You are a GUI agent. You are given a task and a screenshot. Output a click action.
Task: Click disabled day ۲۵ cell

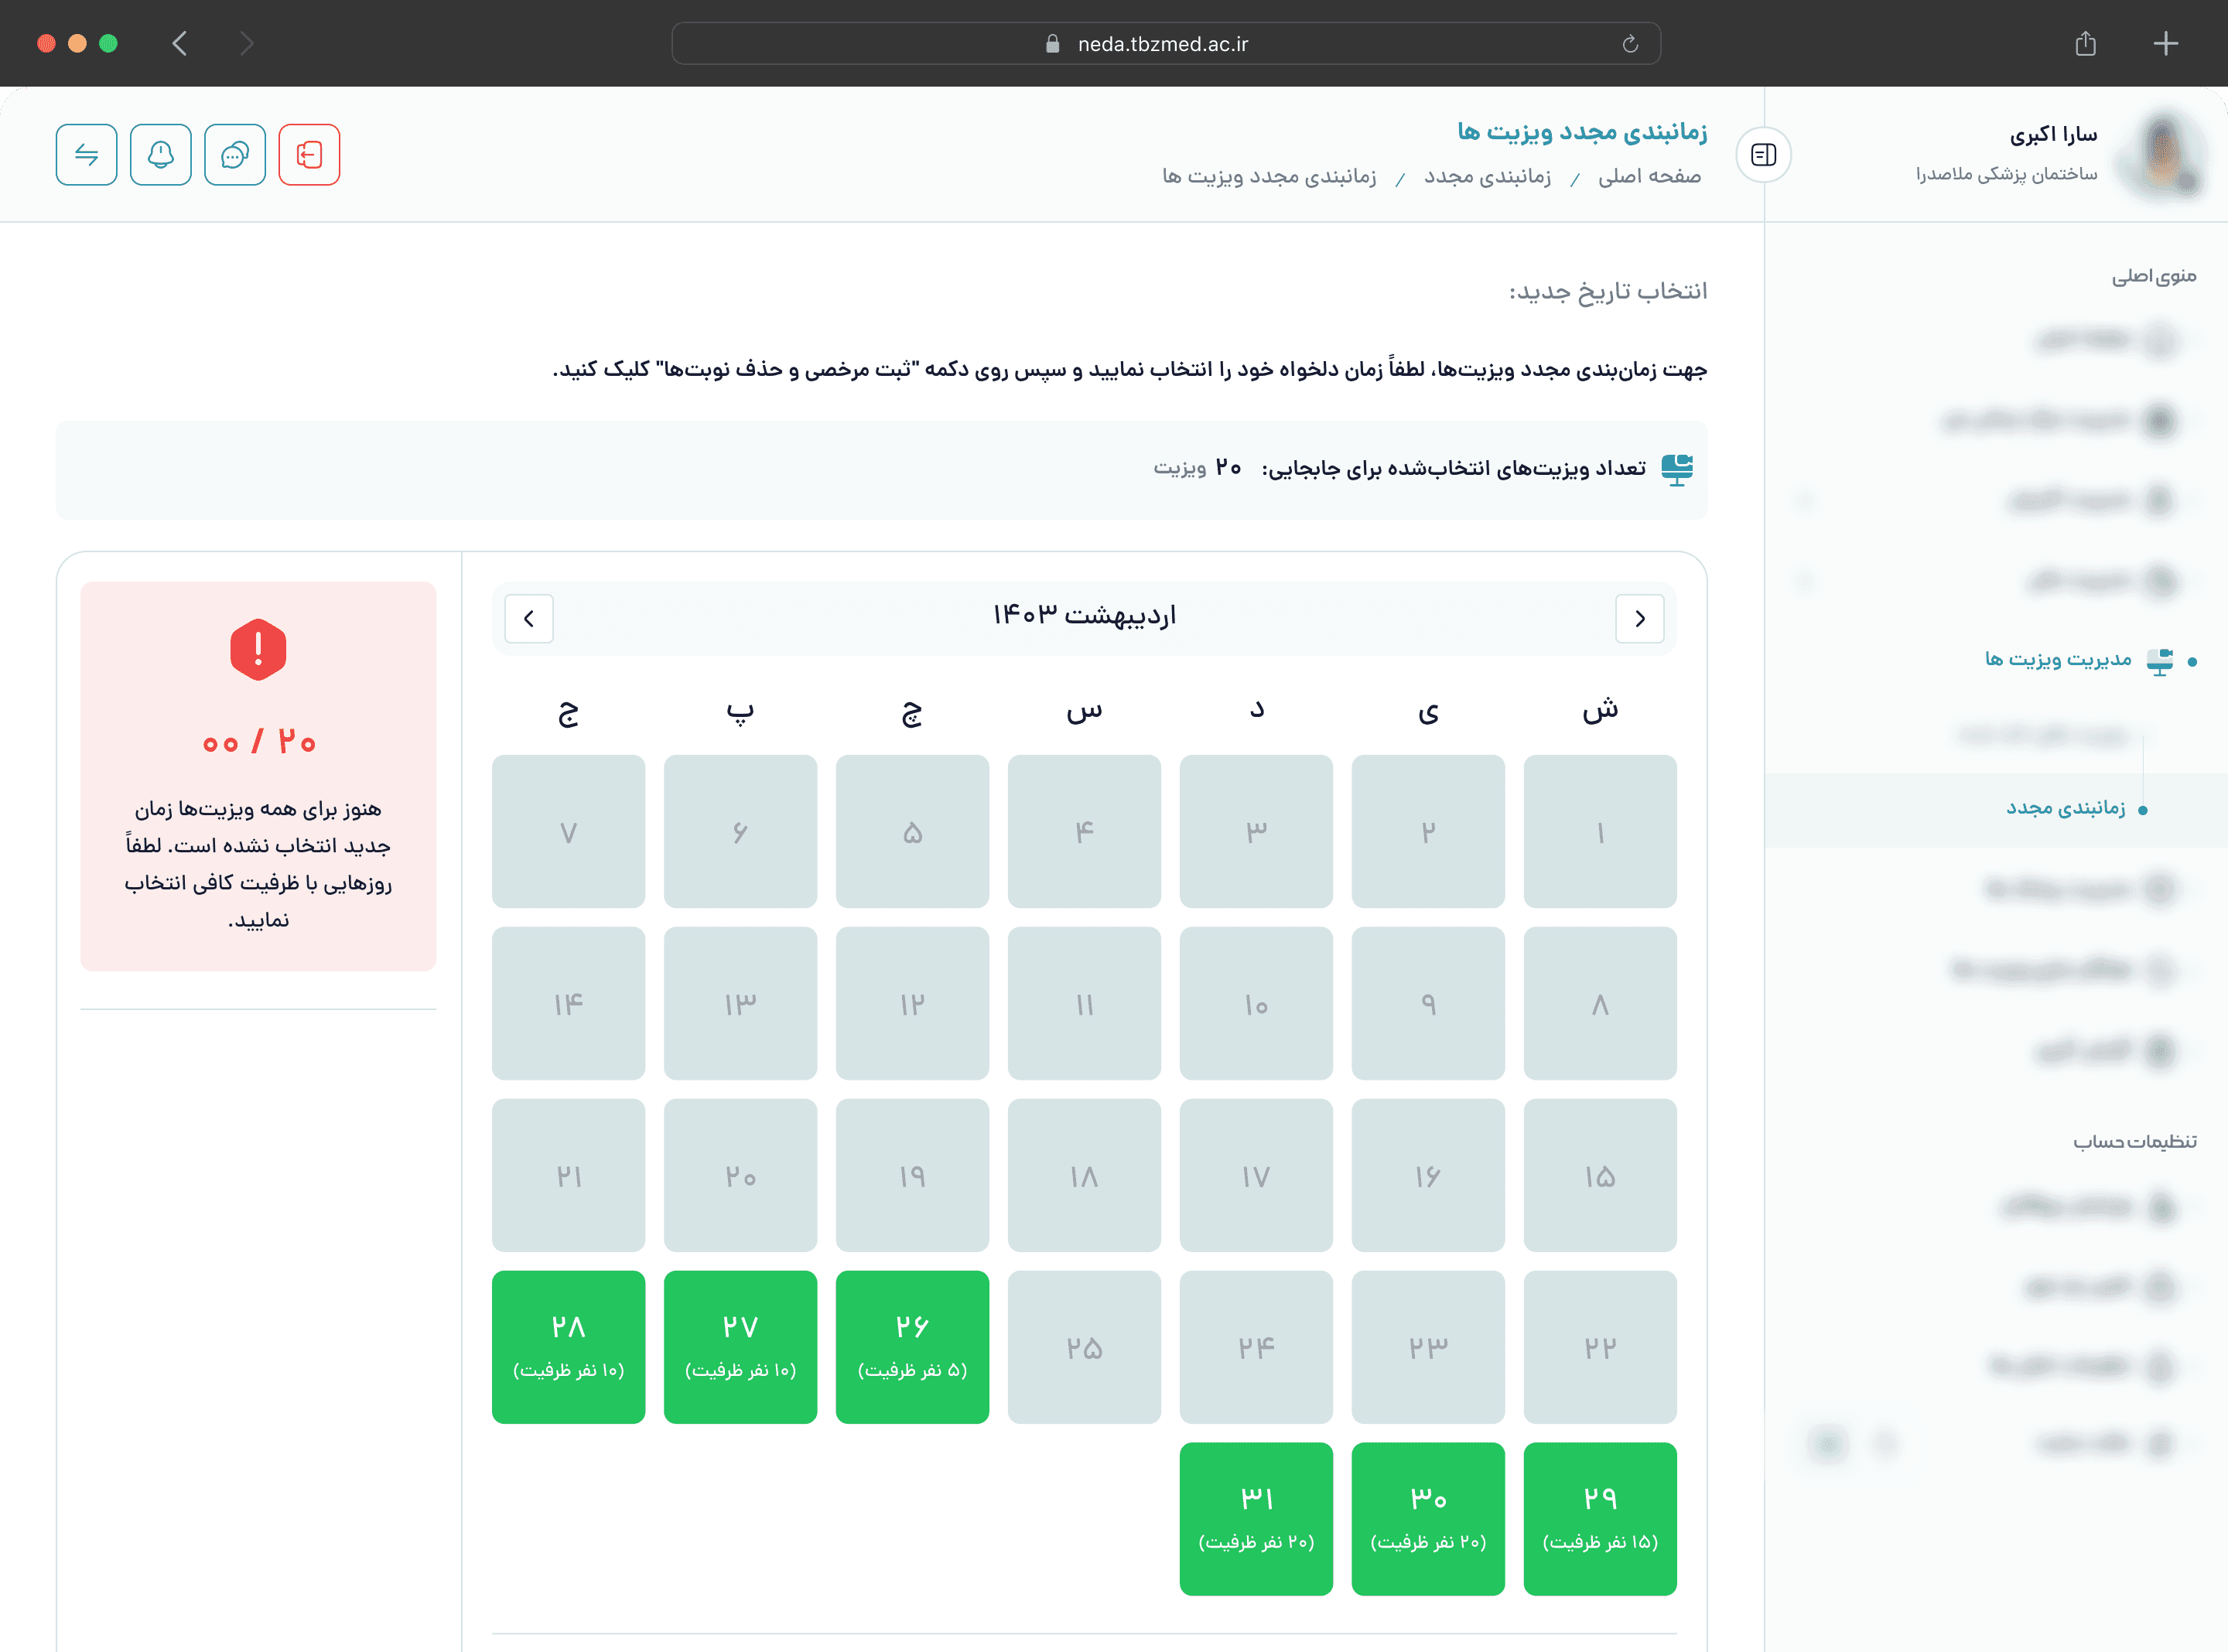pos(1084,1347)
